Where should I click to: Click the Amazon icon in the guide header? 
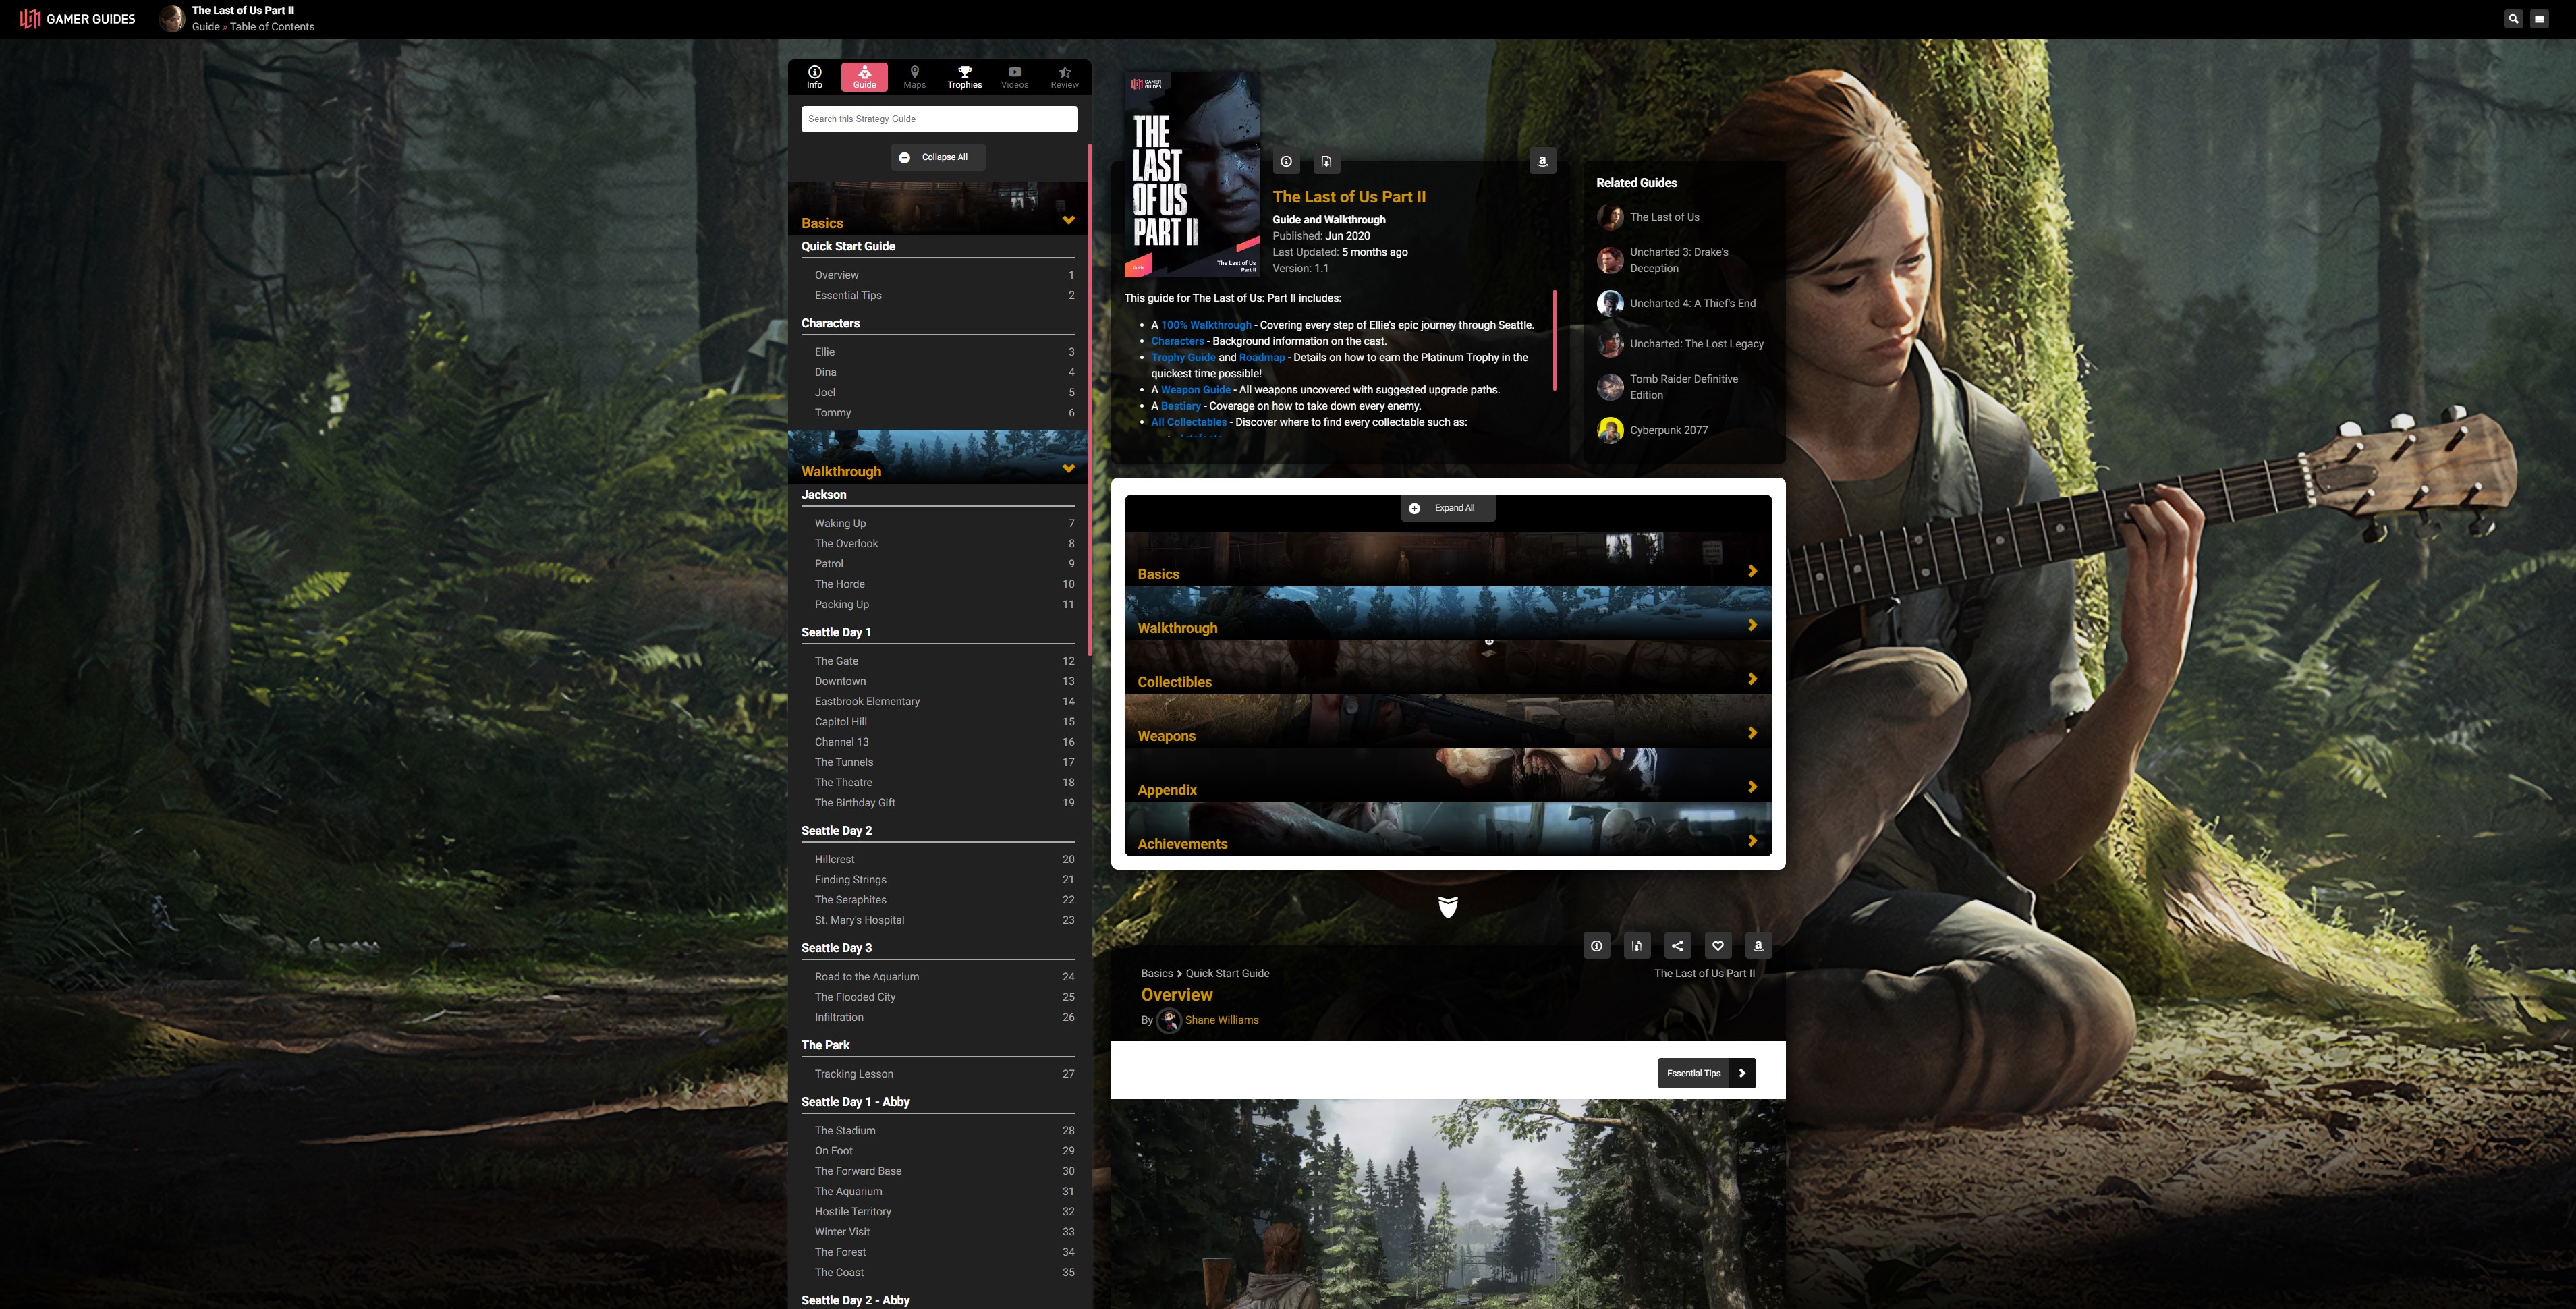click(x=1542, y=161)
